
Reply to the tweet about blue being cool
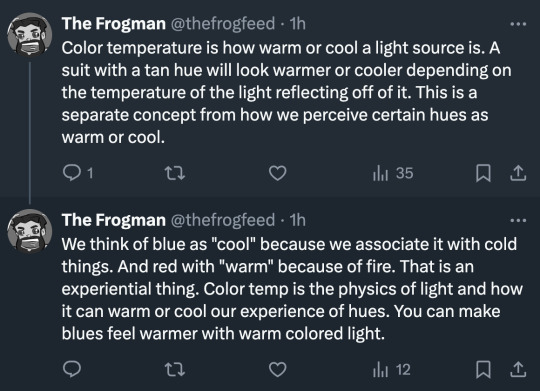[x=72, y=369]
